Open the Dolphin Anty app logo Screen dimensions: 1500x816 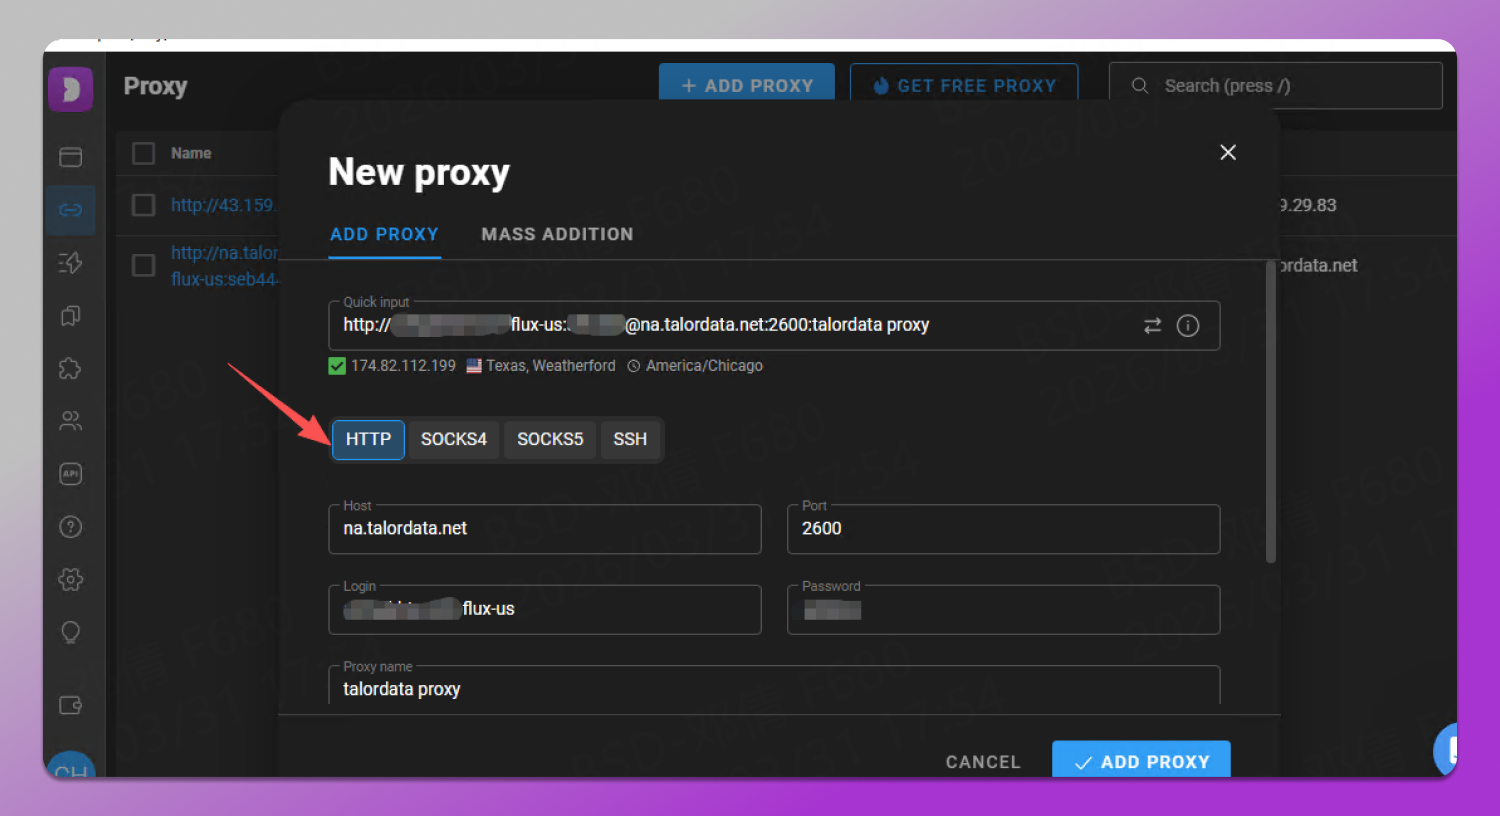tap(70, 89)
